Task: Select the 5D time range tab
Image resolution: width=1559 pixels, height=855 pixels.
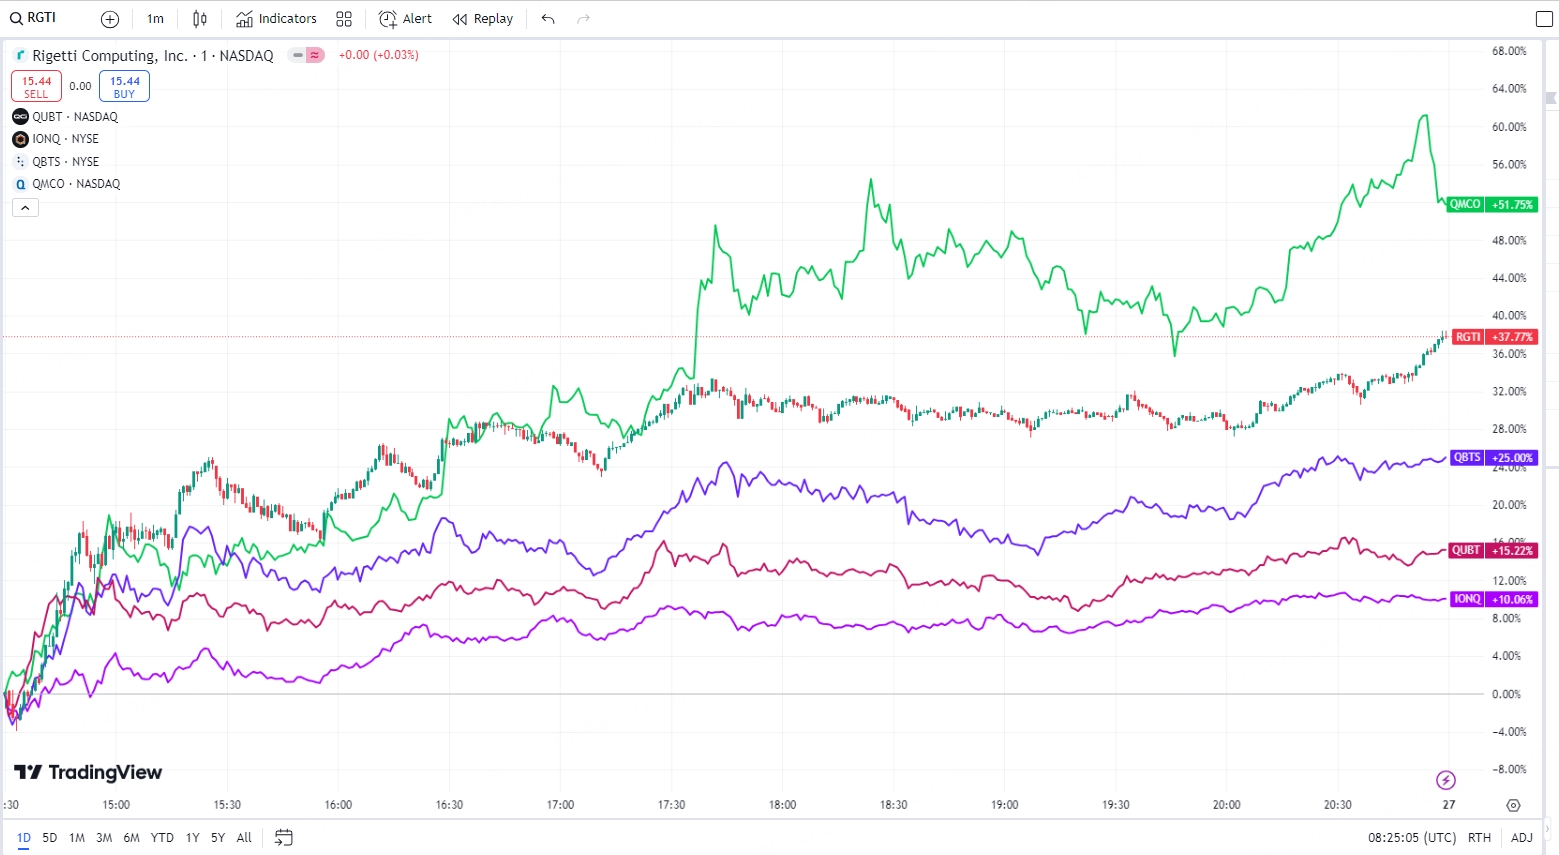Action: click(50, 837)
